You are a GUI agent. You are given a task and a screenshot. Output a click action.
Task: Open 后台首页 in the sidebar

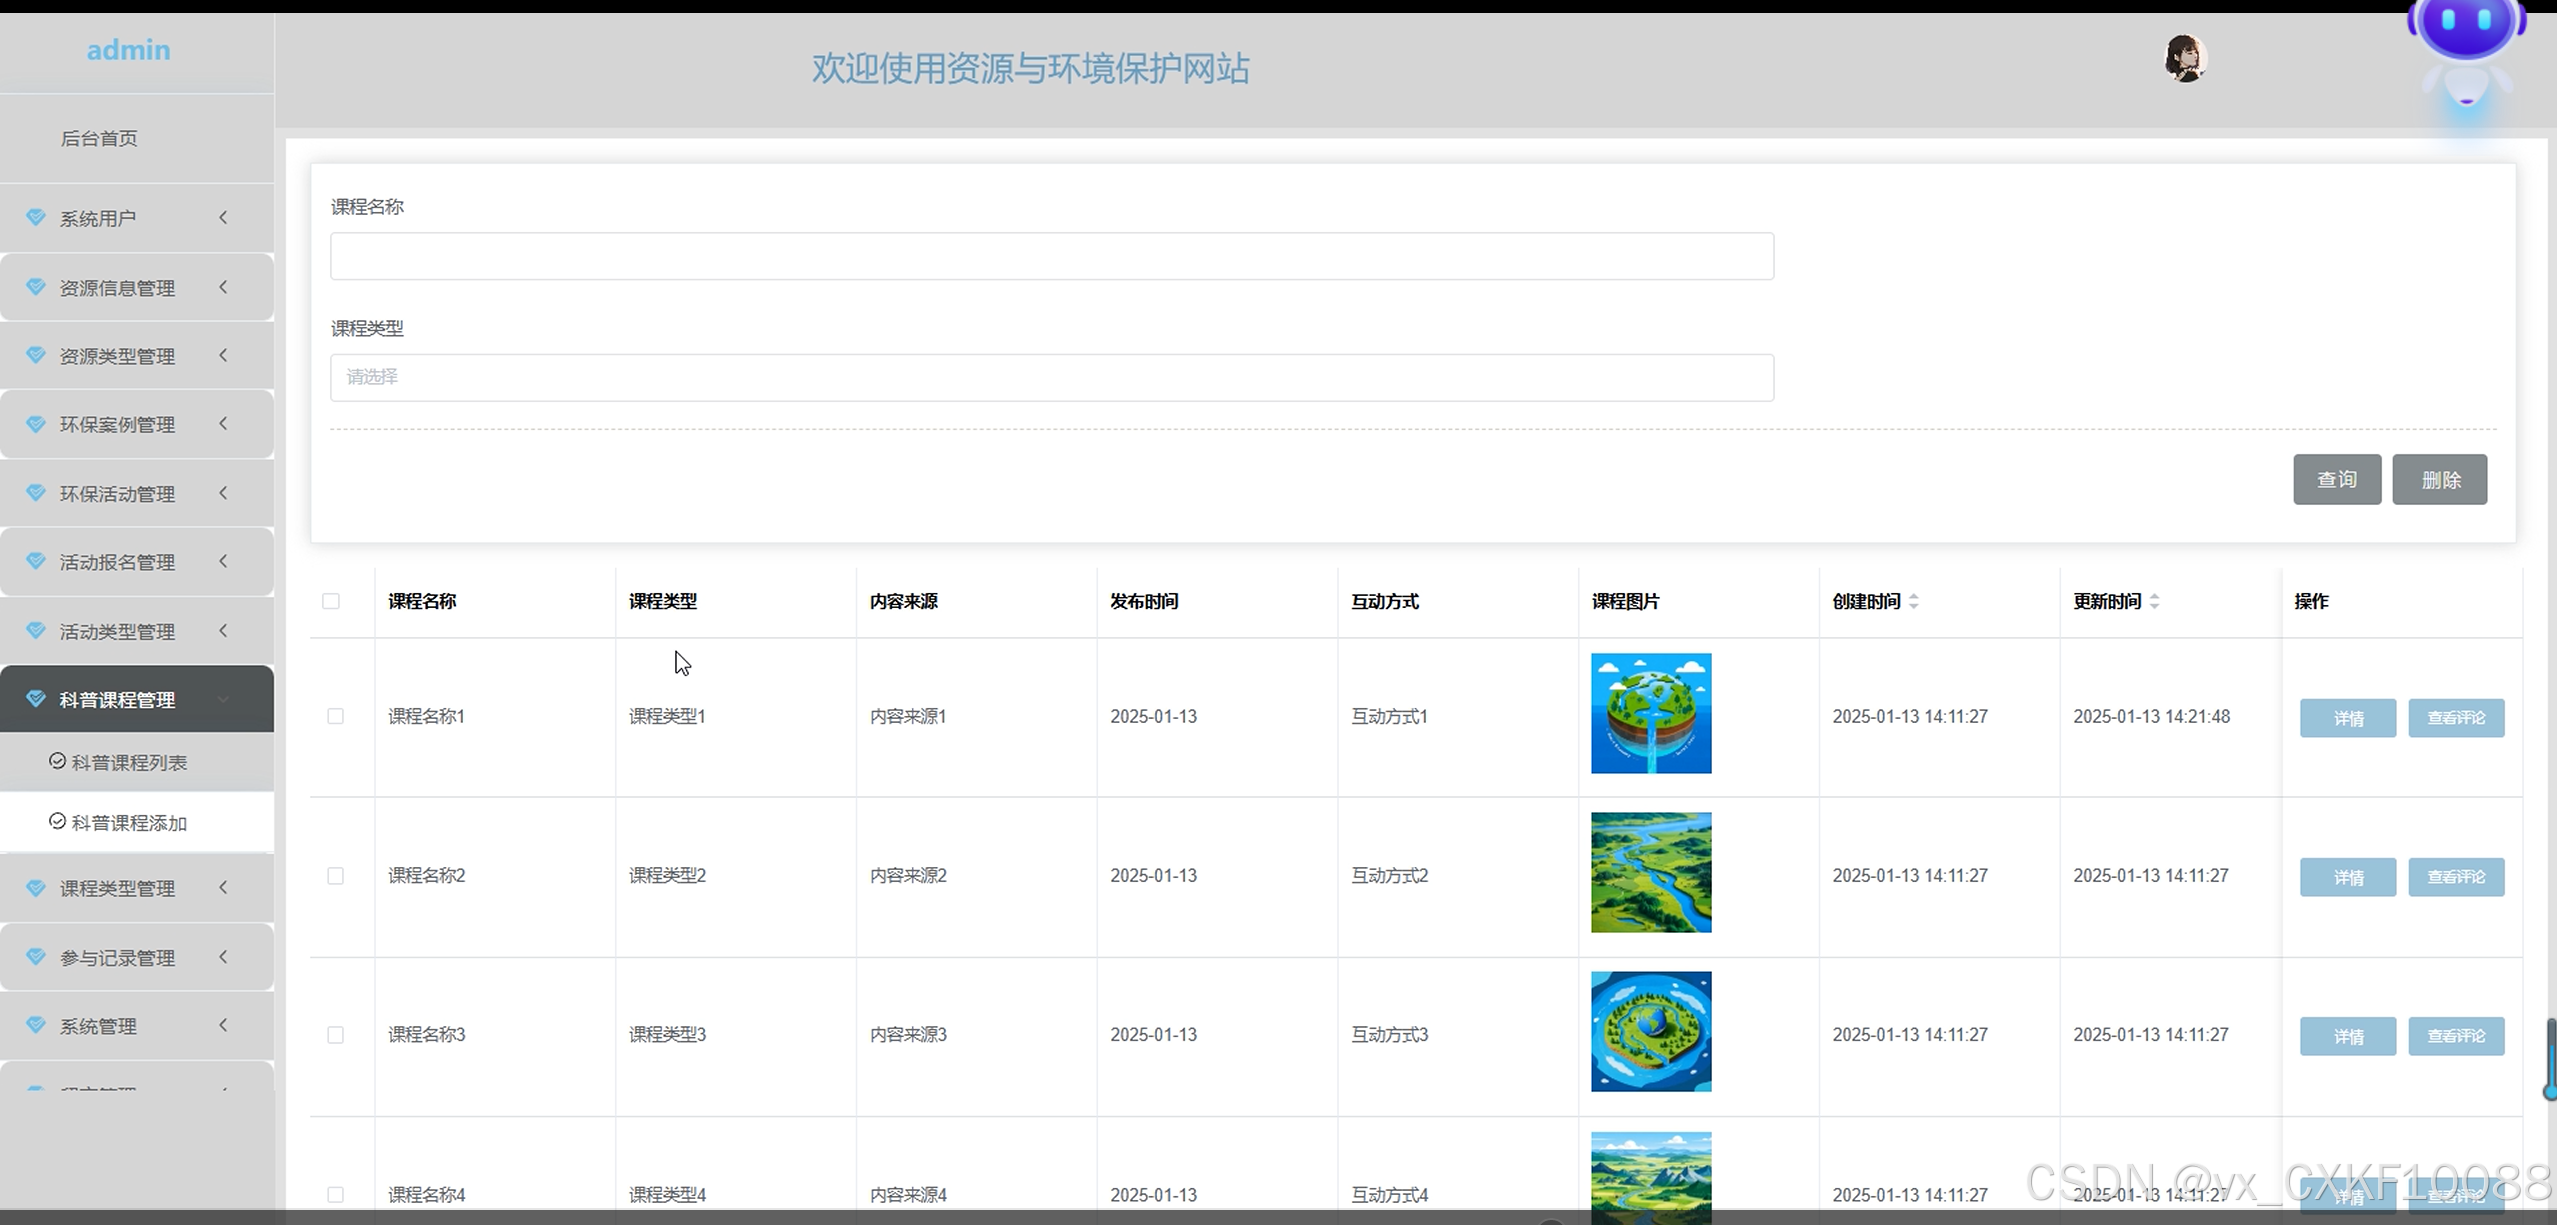[99, 138]
